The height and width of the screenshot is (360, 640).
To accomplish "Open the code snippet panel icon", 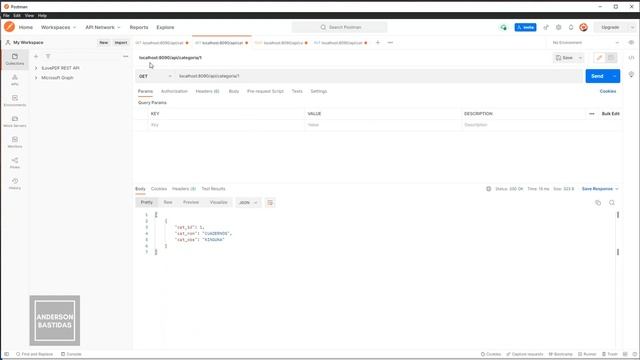I will [631, 58].
